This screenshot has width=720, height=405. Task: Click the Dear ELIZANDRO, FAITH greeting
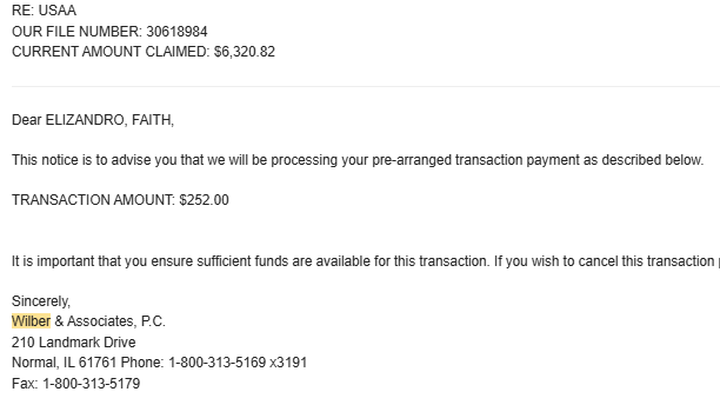pos(93,120)
